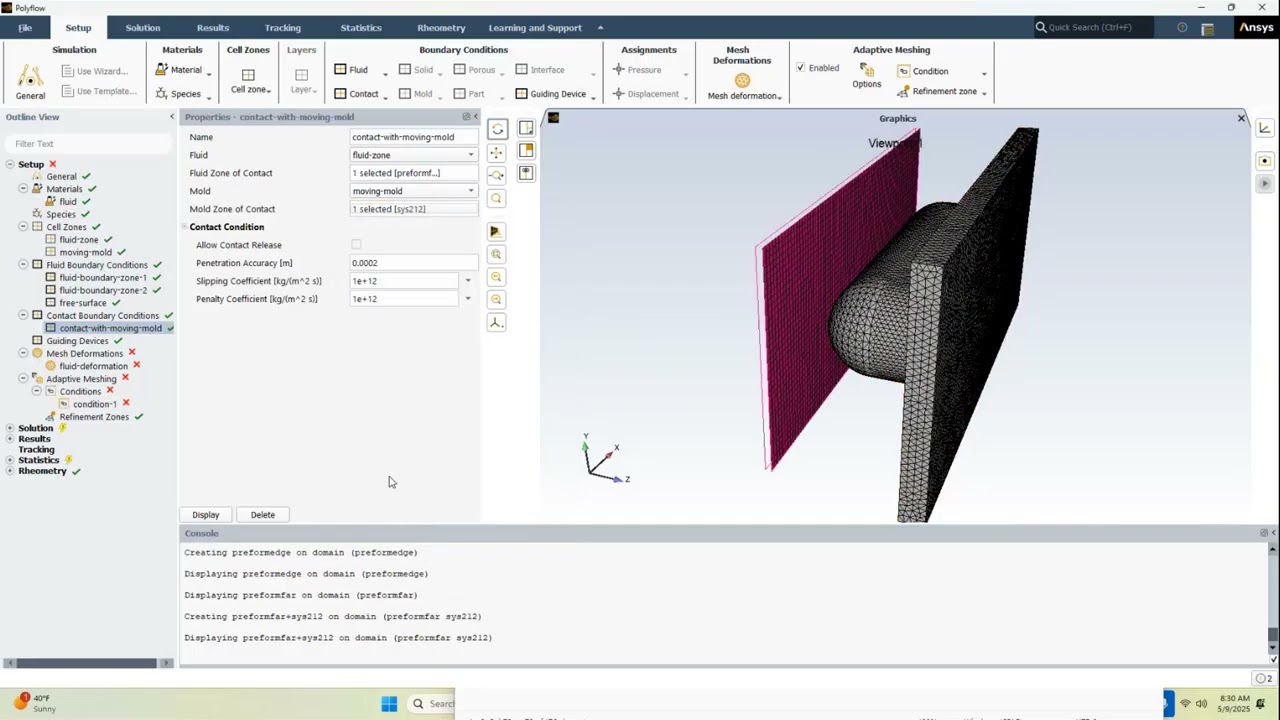Select fluid-boundary-zone-1 in outline
The image size is (1280, 720).
[x=103, y=278]
